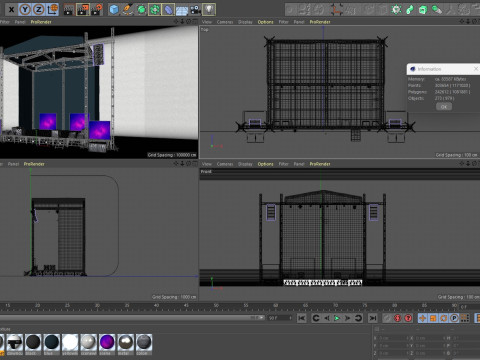Add a Light object
The height and width of the screenshot is (360, 480).
[209, 10]
